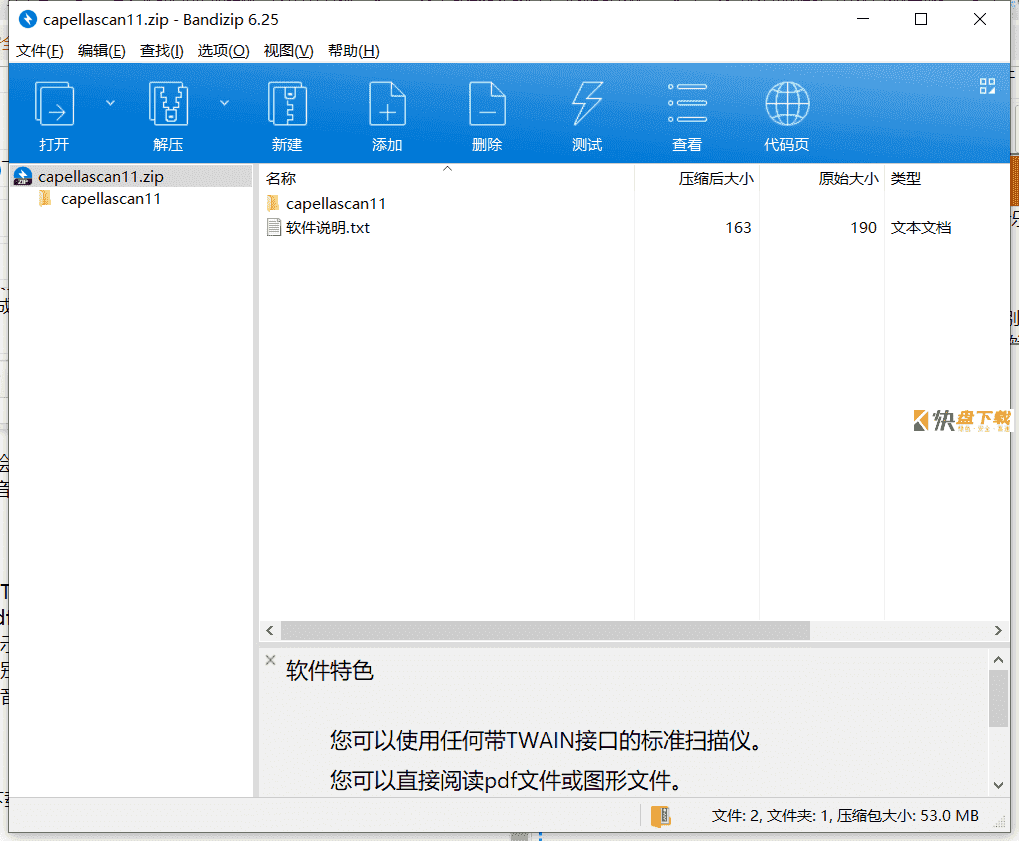This screenshot has width=1019, height=841.
Task: Click the zip icon beside capellascan11.zip
Action: (x=23, y=176)
